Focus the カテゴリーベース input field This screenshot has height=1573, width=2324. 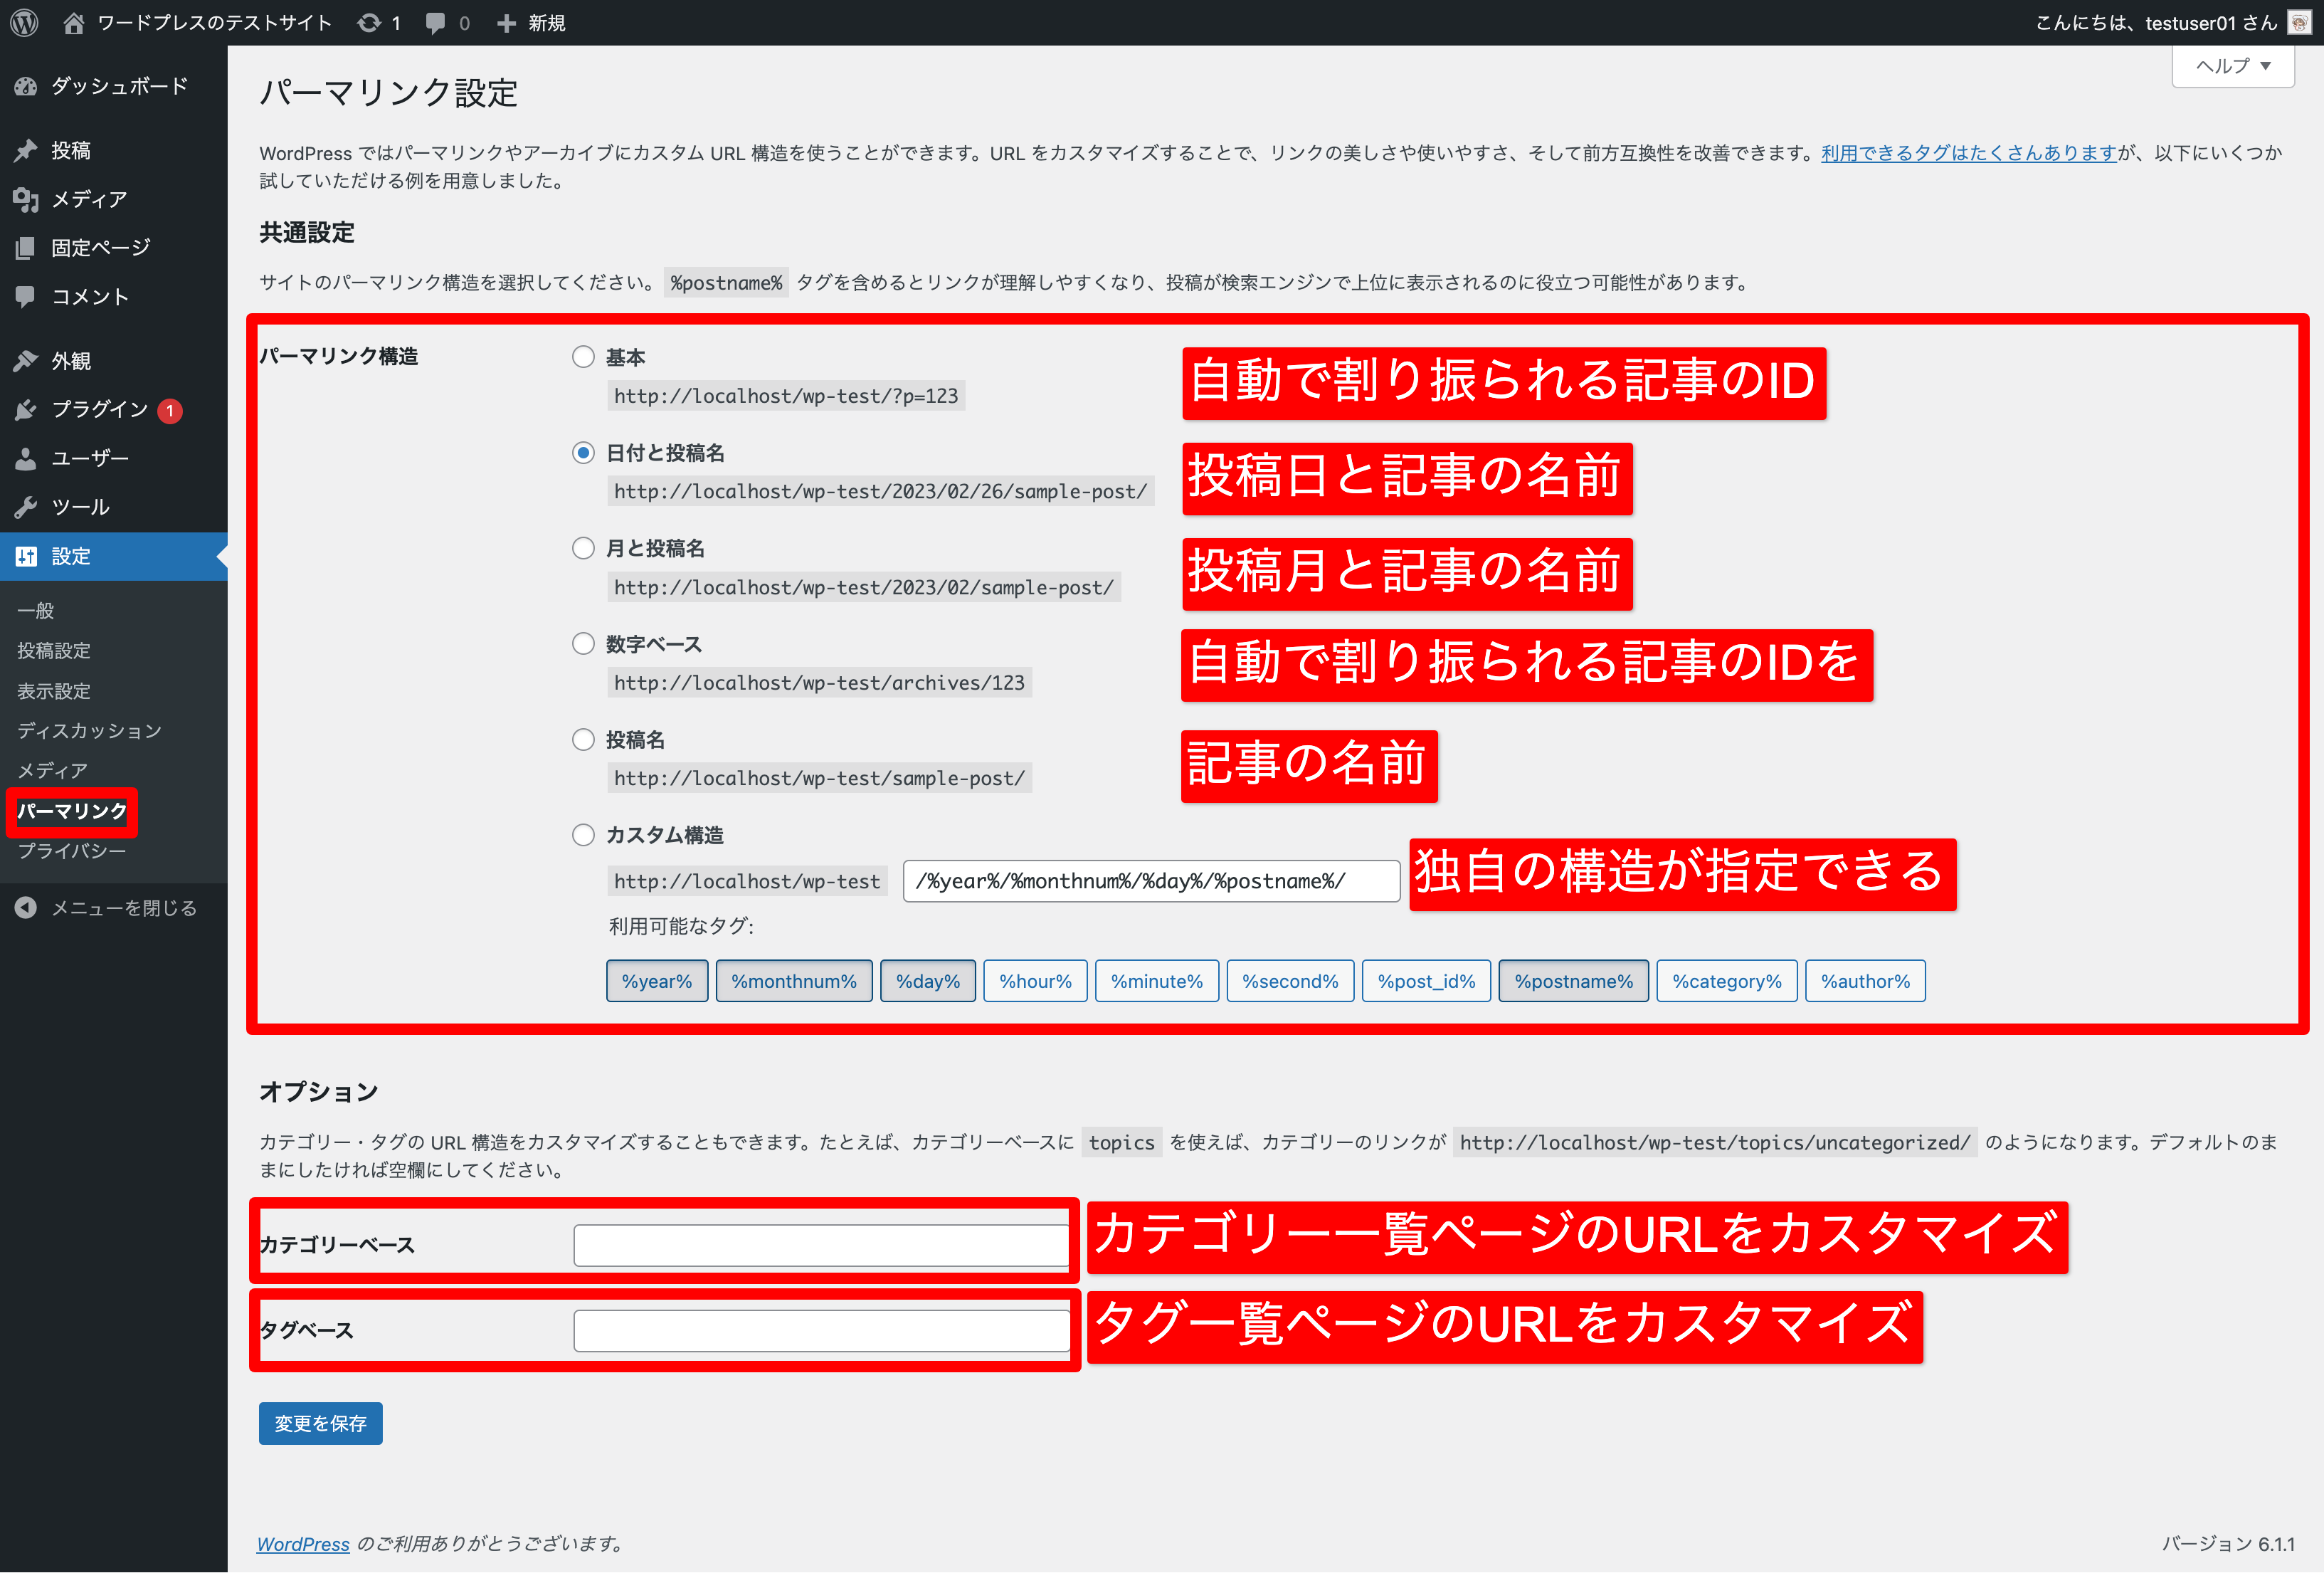821,1245
